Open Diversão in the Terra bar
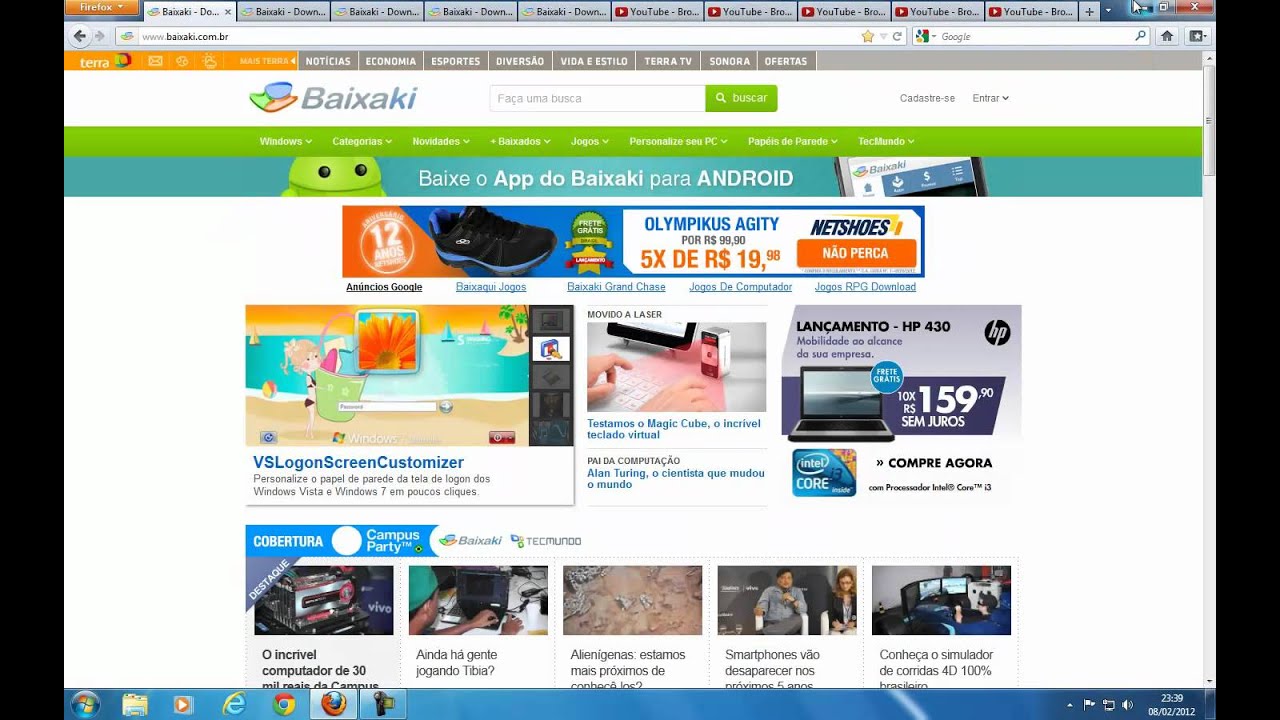Viewport: 1280px width, 720px height. click(520, 61)
